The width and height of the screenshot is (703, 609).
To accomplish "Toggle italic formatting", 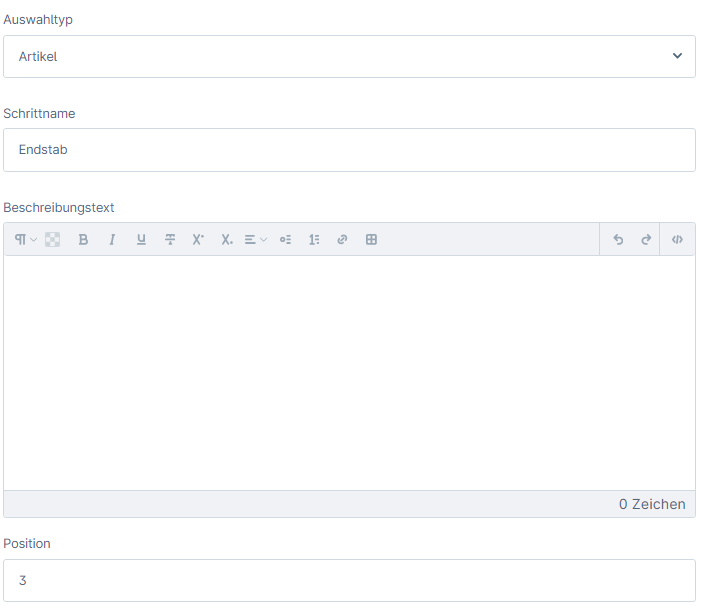I will [112, 239].
